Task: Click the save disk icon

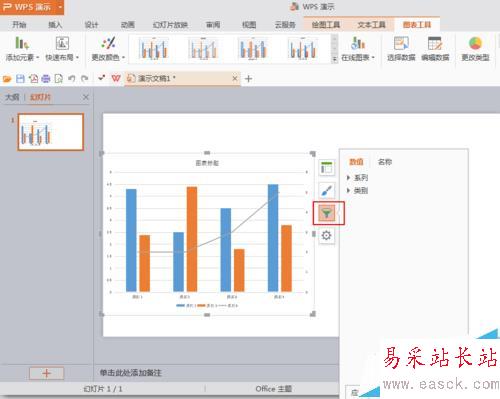Action: pos(20,79)
